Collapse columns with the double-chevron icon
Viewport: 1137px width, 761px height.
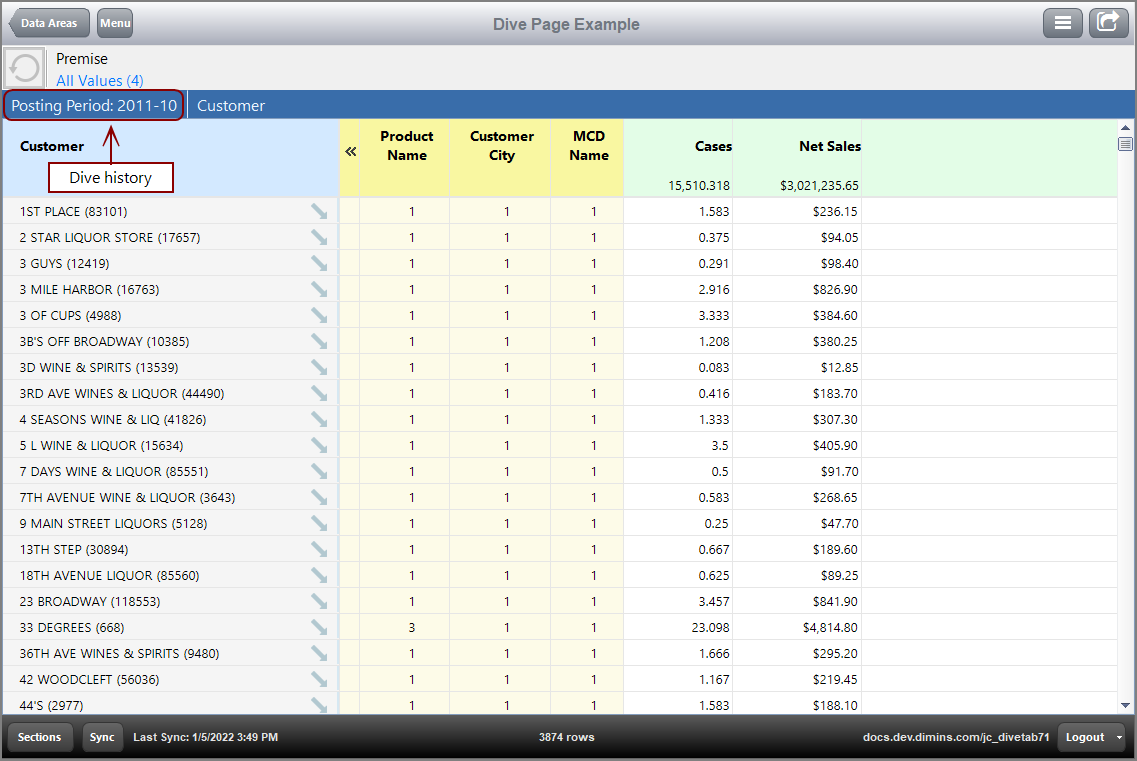point(351,151)
